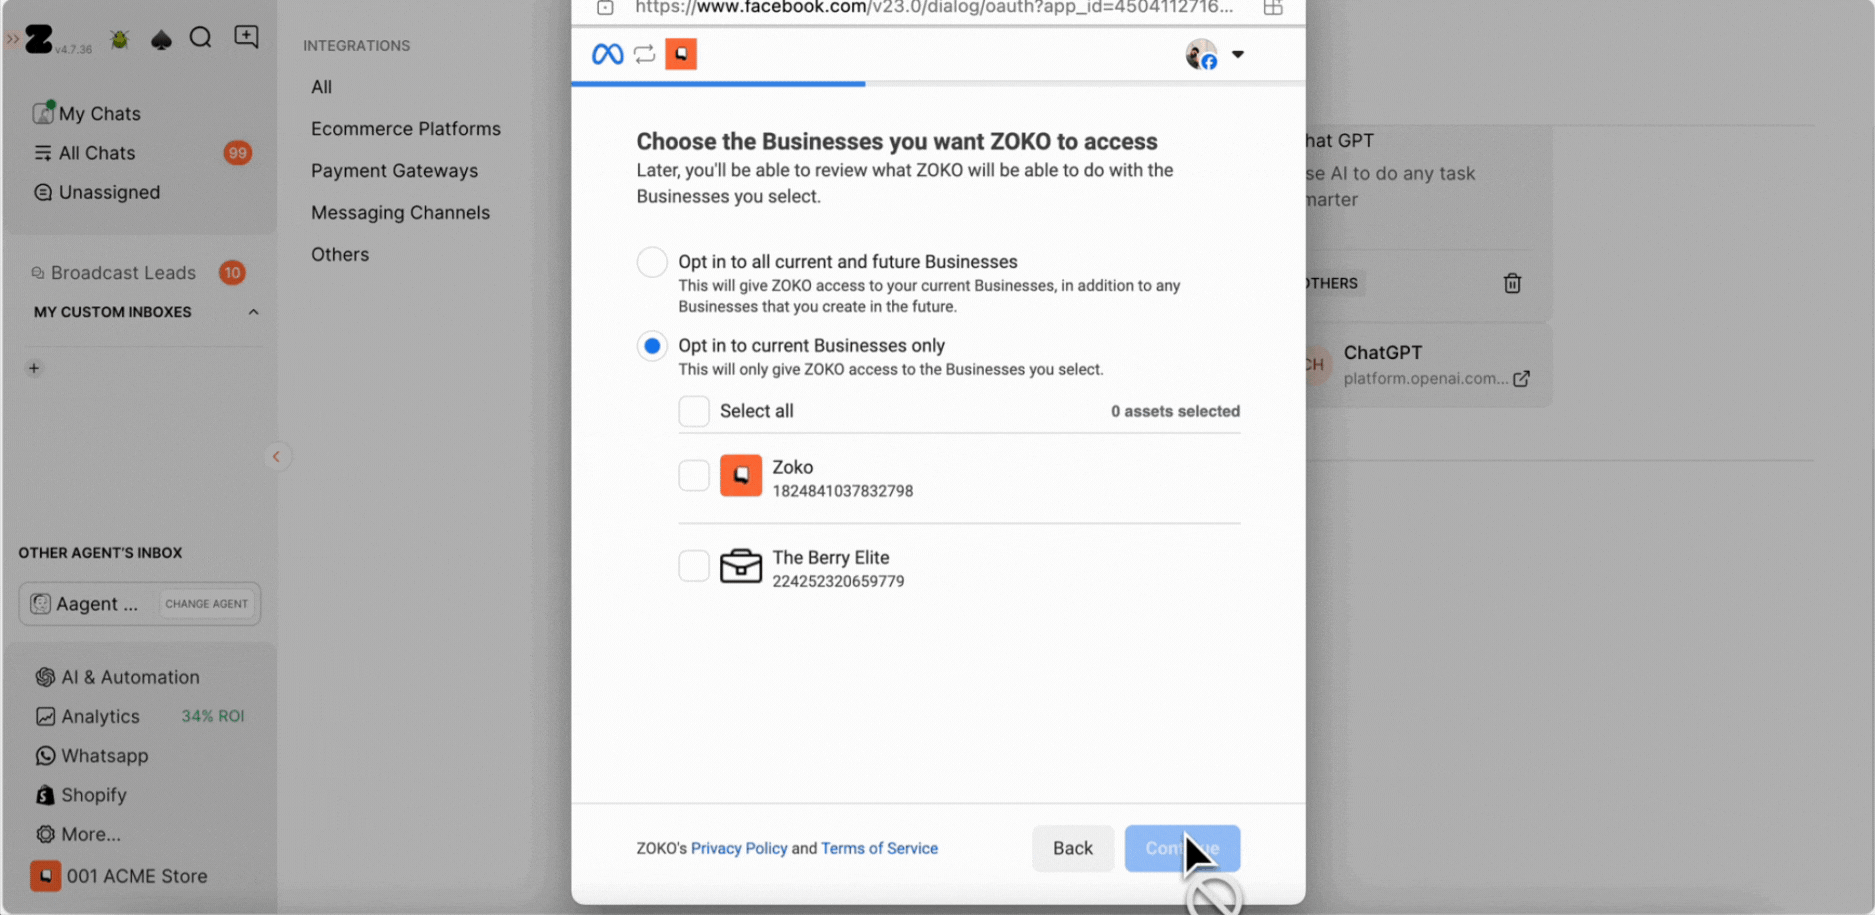
Task: Check The Berry Elite checkbox
Action: pyautogui.click(x=694, y=566)
